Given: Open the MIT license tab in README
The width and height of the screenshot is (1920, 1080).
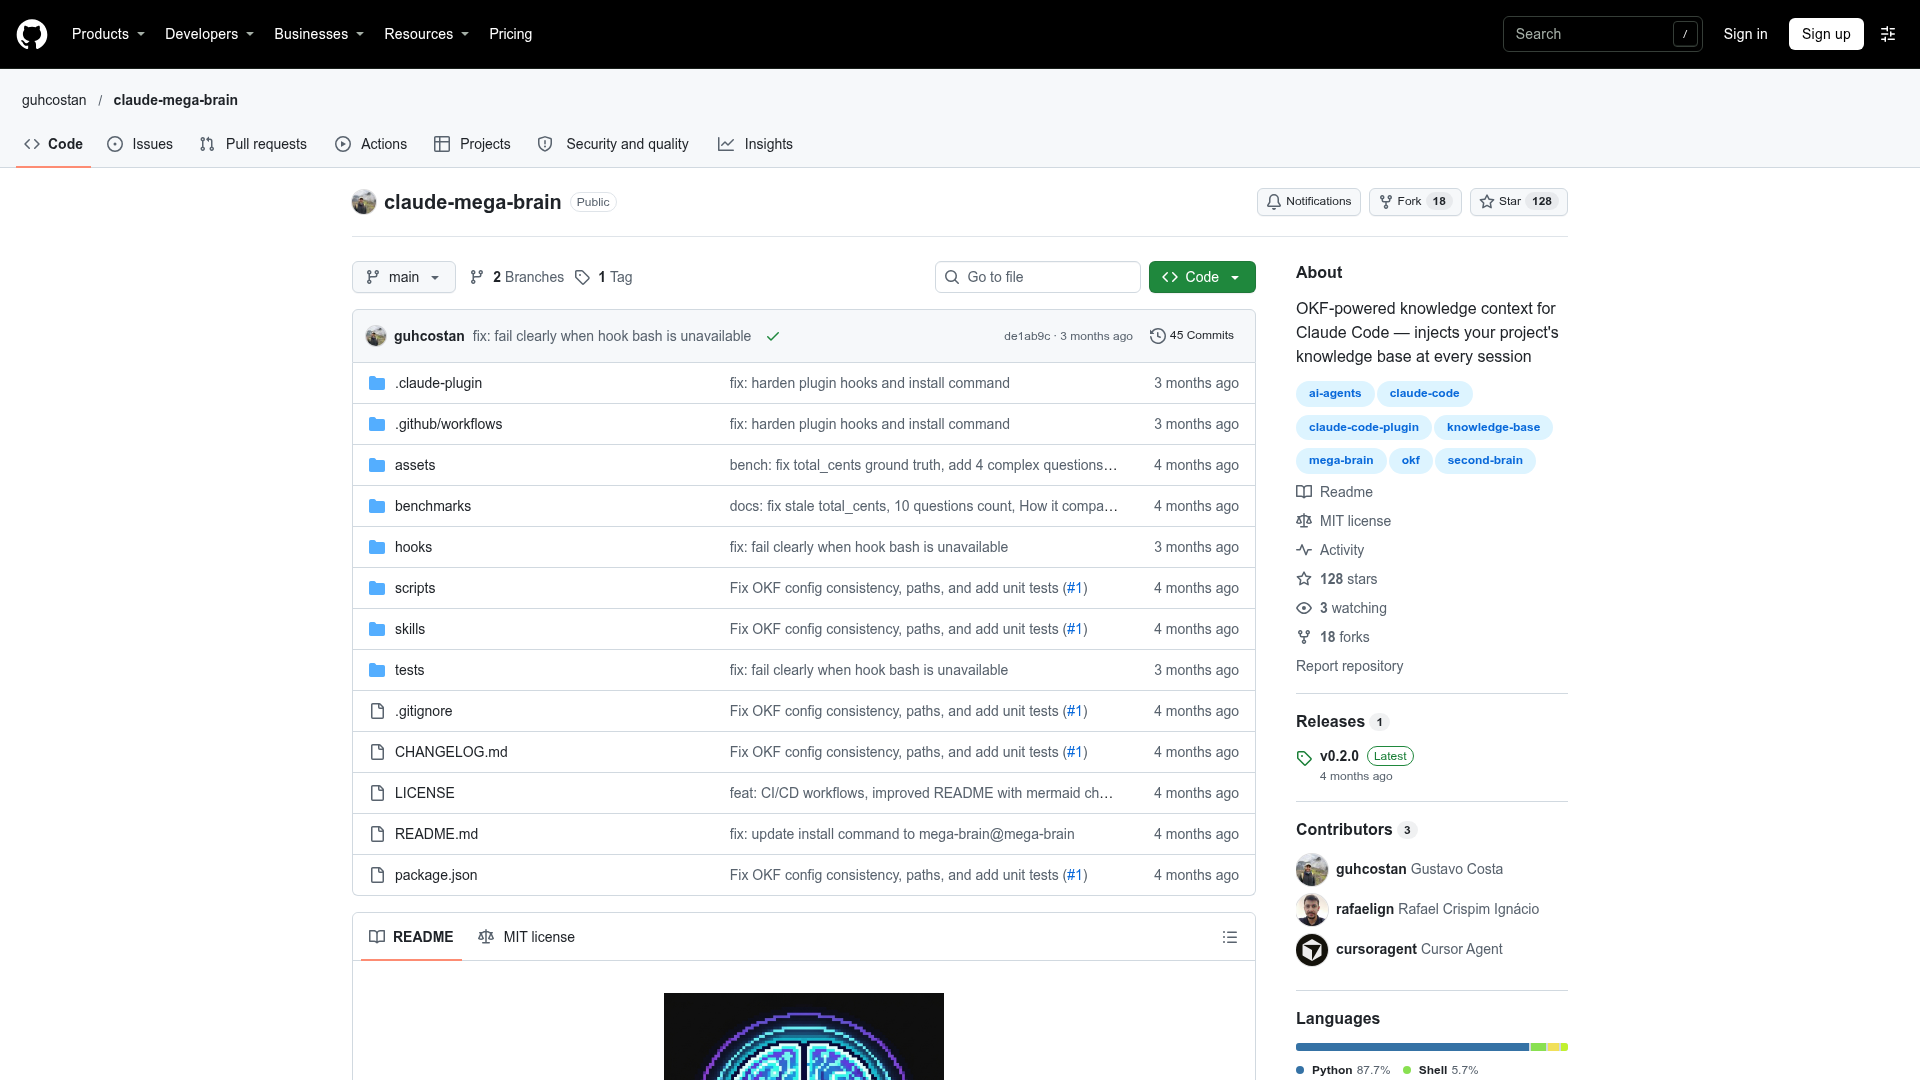Looking at the screenshot, I should [527, 937].
